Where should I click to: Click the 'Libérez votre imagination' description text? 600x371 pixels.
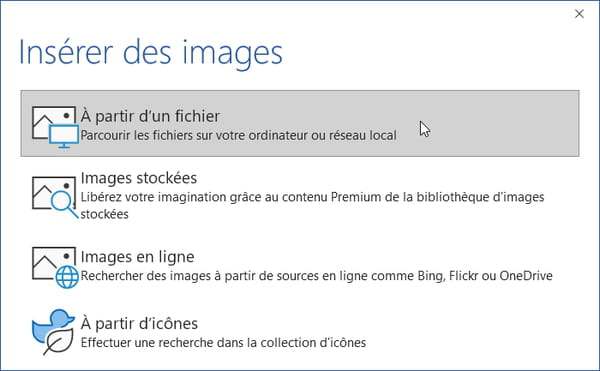[312, 205]
